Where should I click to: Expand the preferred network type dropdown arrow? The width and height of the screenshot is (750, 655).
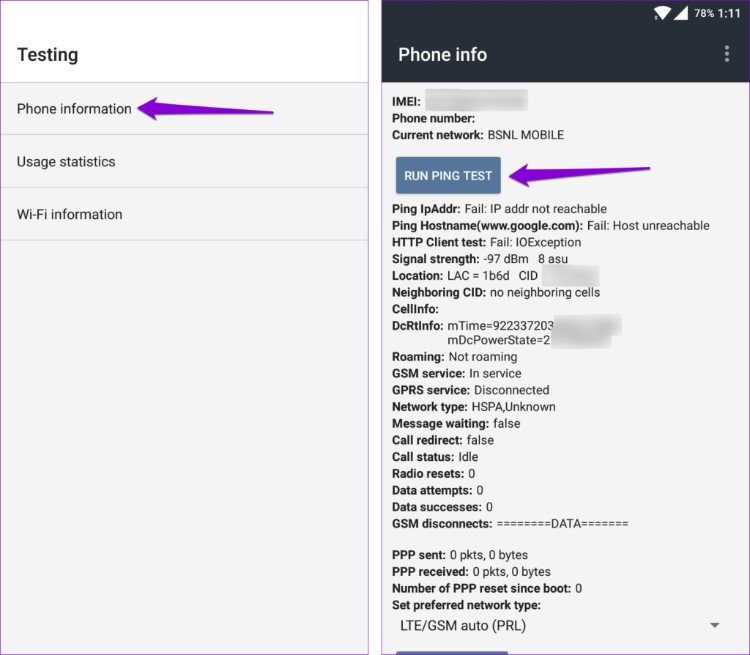(x=714, y=626)
